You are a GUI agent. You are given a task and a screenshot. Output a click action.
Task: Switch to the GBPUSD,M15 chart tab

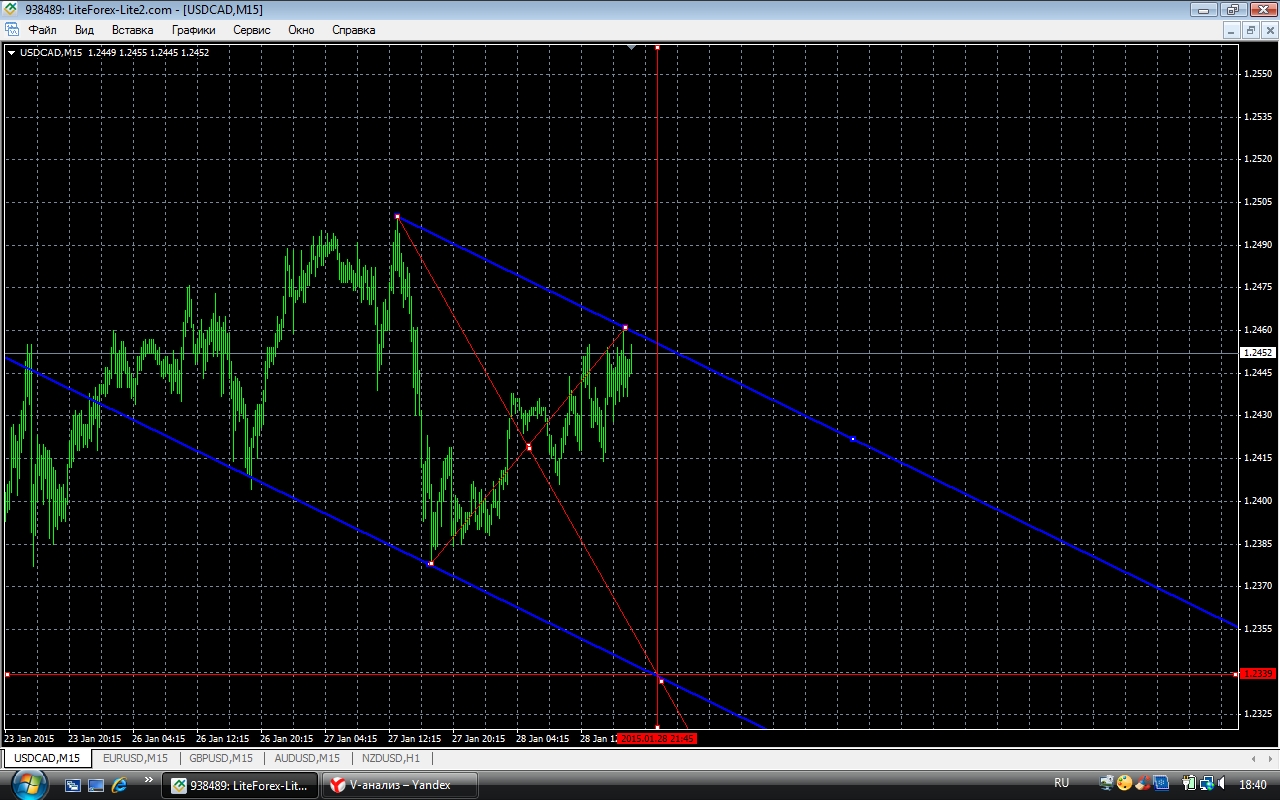tap(222, 758)
